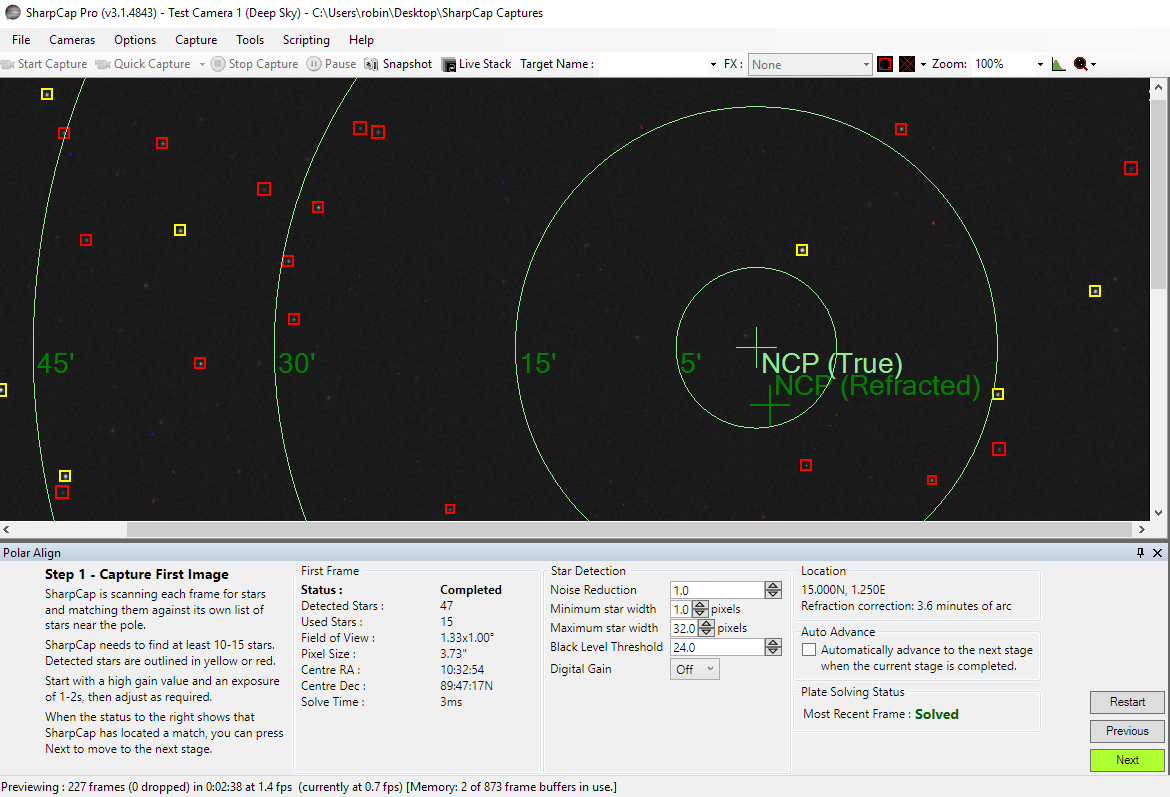Click the red reticule overlay icon
This screenshot has height=797, width=1170.
(x=907, y=64)
